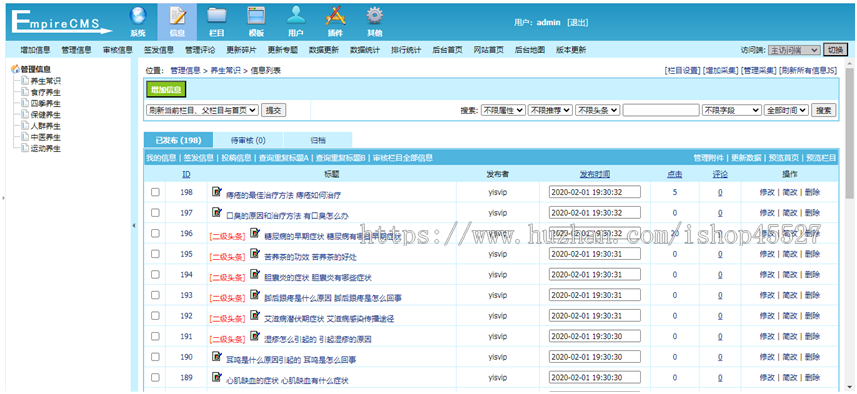
Task: Open 查询重复标题A link
Action: pos(284,158)
